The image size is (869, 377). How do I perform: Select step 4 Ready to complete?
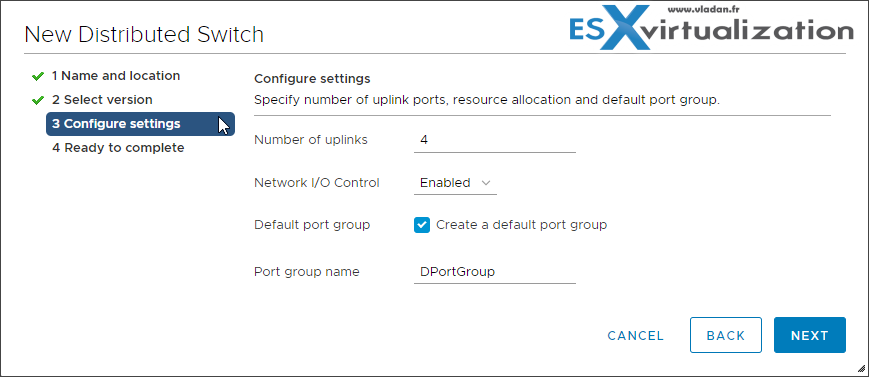[118, 148]
